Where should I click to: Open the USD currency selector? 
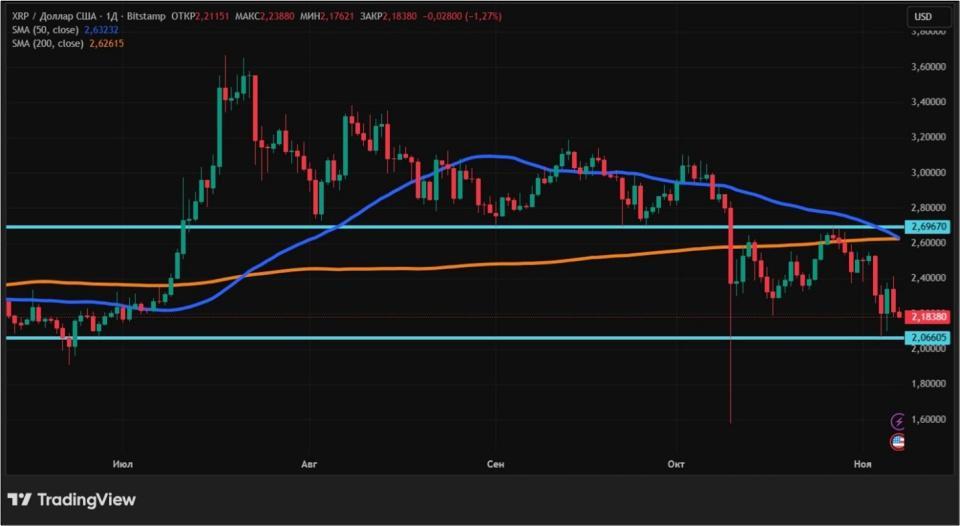point(925,17)
